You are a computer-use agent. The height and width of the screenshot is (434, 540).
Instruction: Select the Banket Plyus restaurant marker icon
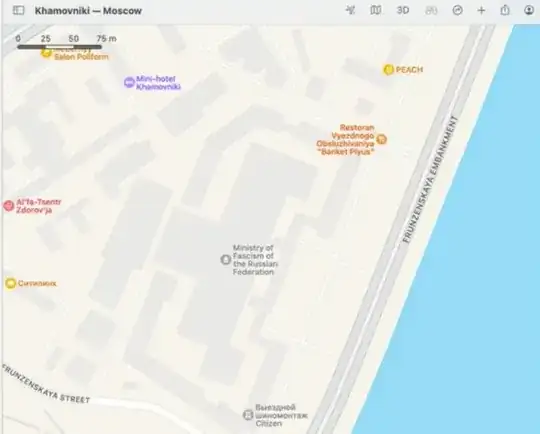coord(381,140)
